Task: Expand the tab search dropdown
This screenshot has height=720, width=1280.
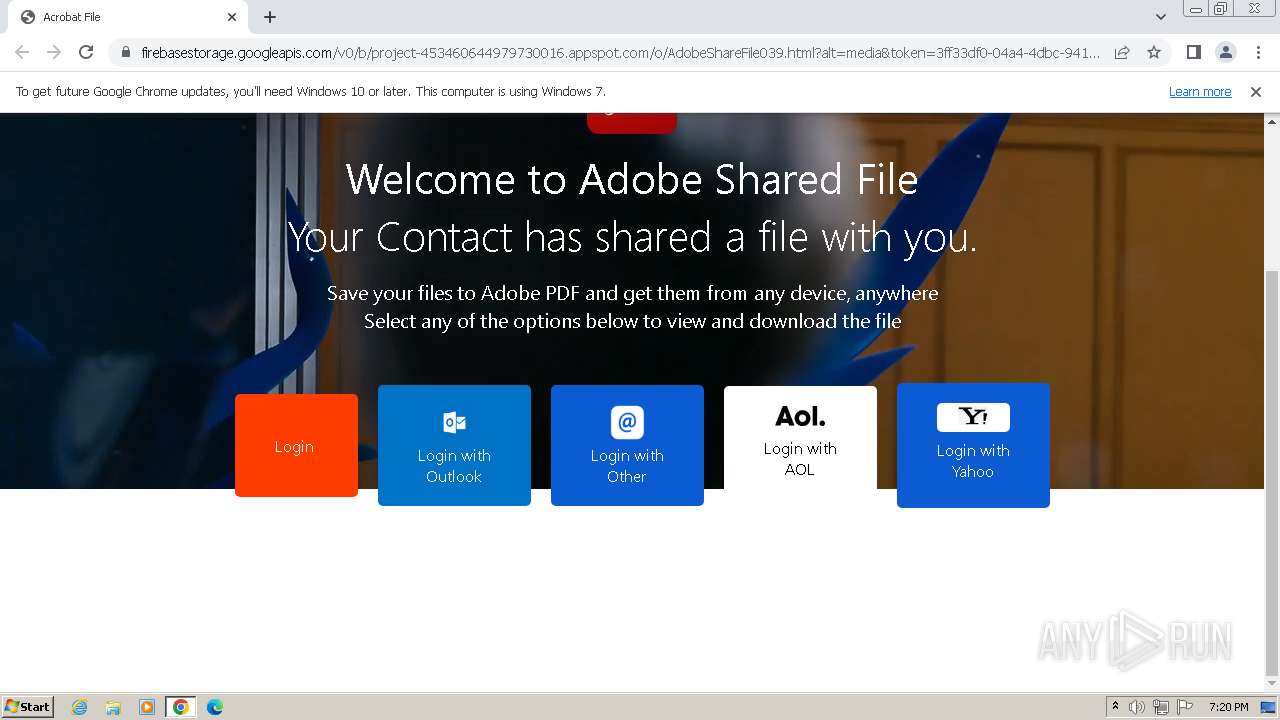Action: click(1161, 17)
